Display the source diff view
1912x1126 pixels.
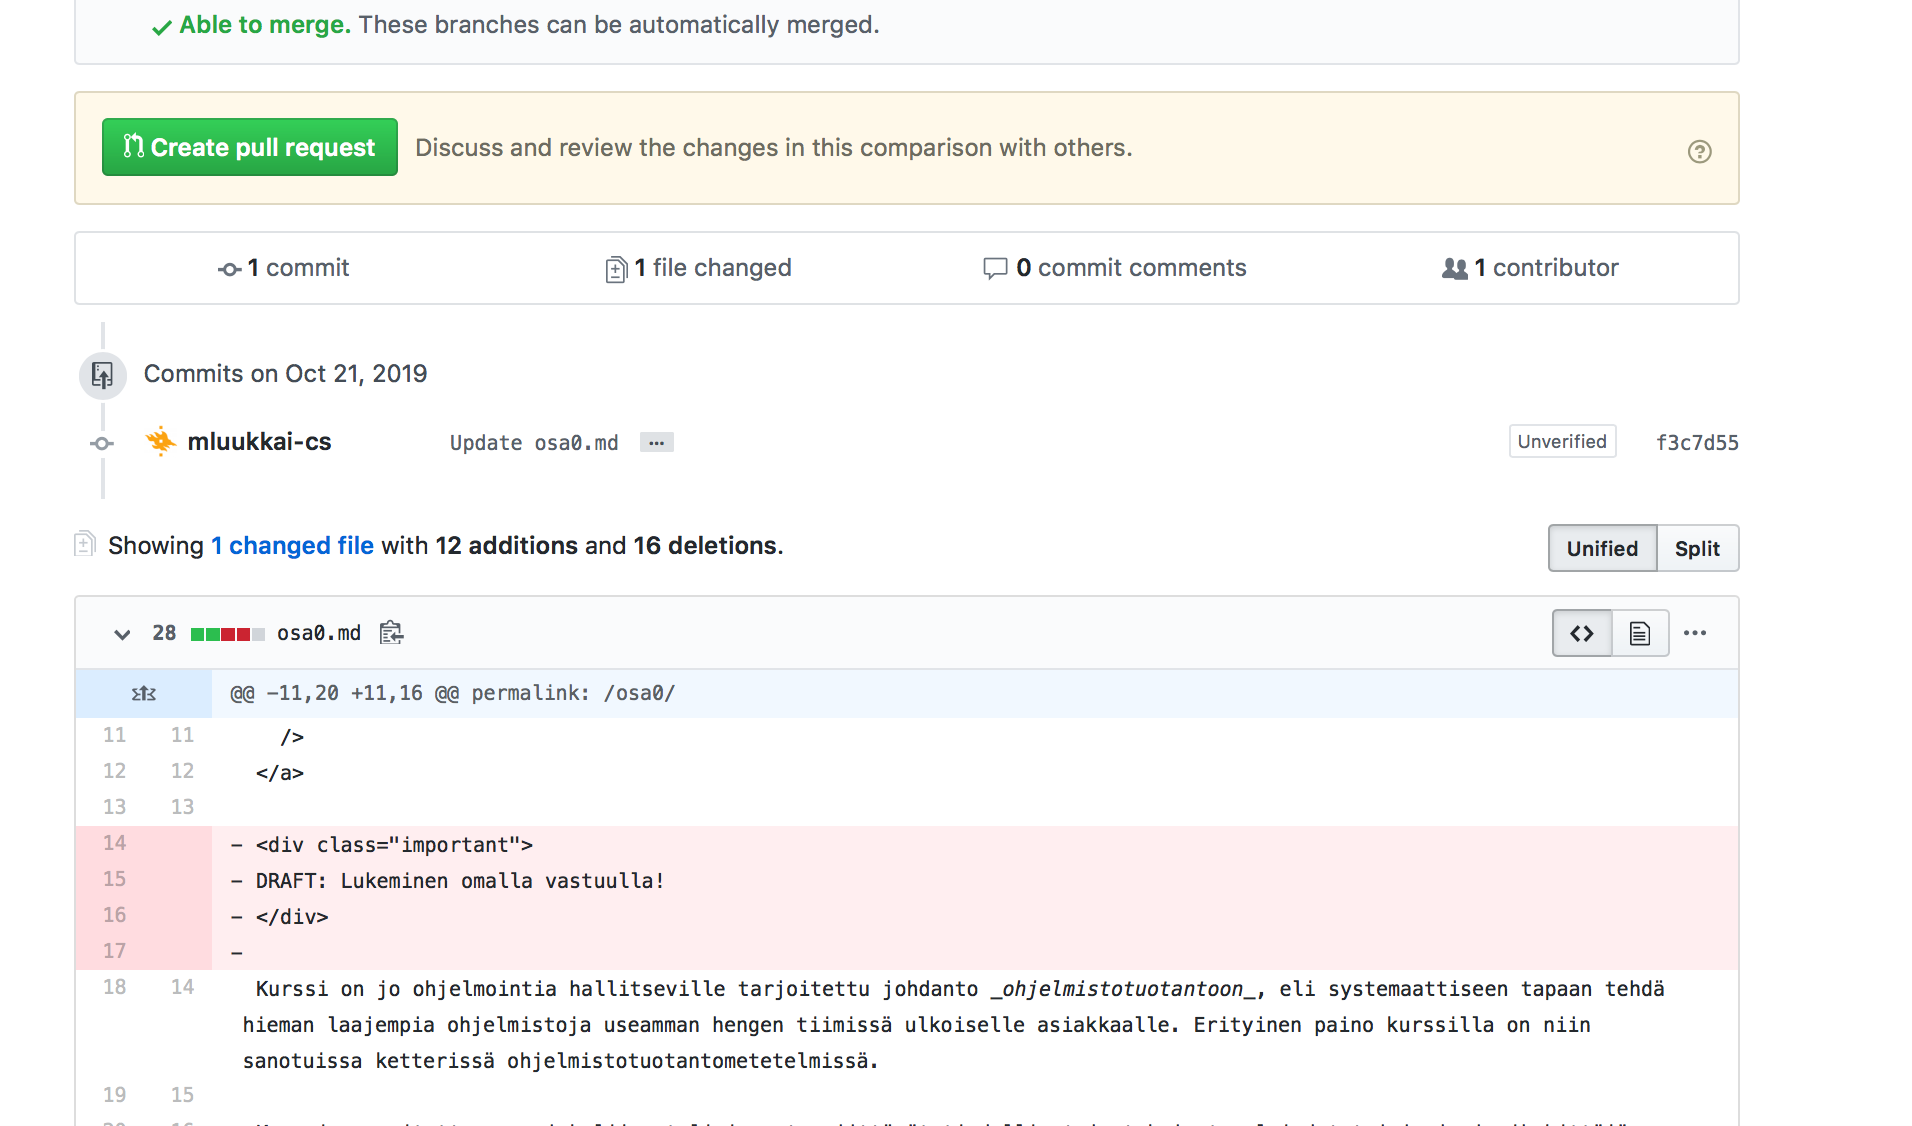[x=1581, y=633]
